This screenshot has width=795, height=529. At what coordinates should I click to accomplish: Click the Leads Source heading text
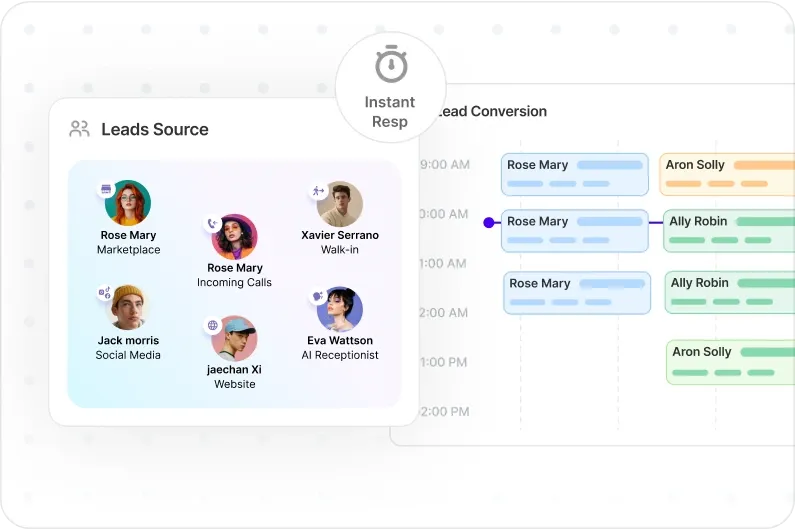(155, 129)
